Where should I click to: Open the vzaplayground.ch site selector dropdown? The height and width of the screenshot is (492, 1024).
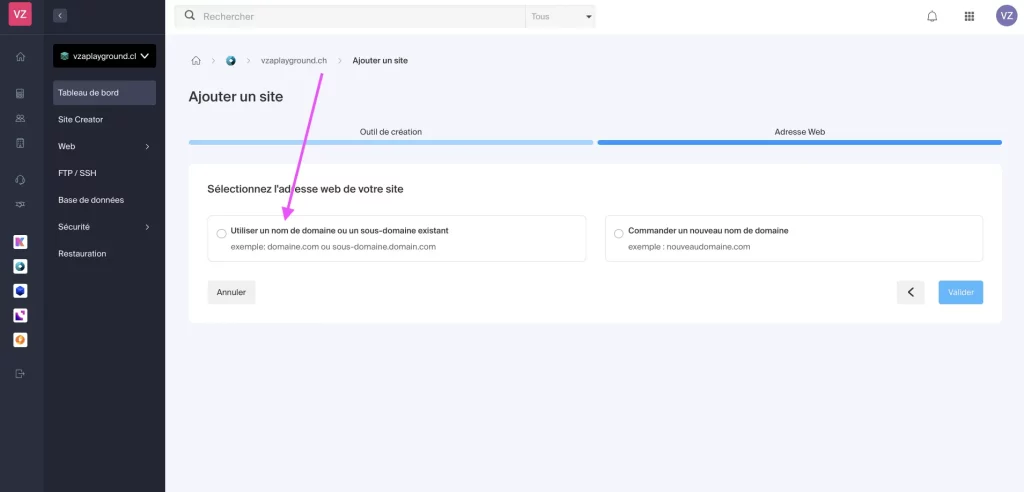(x=104, y=56)
